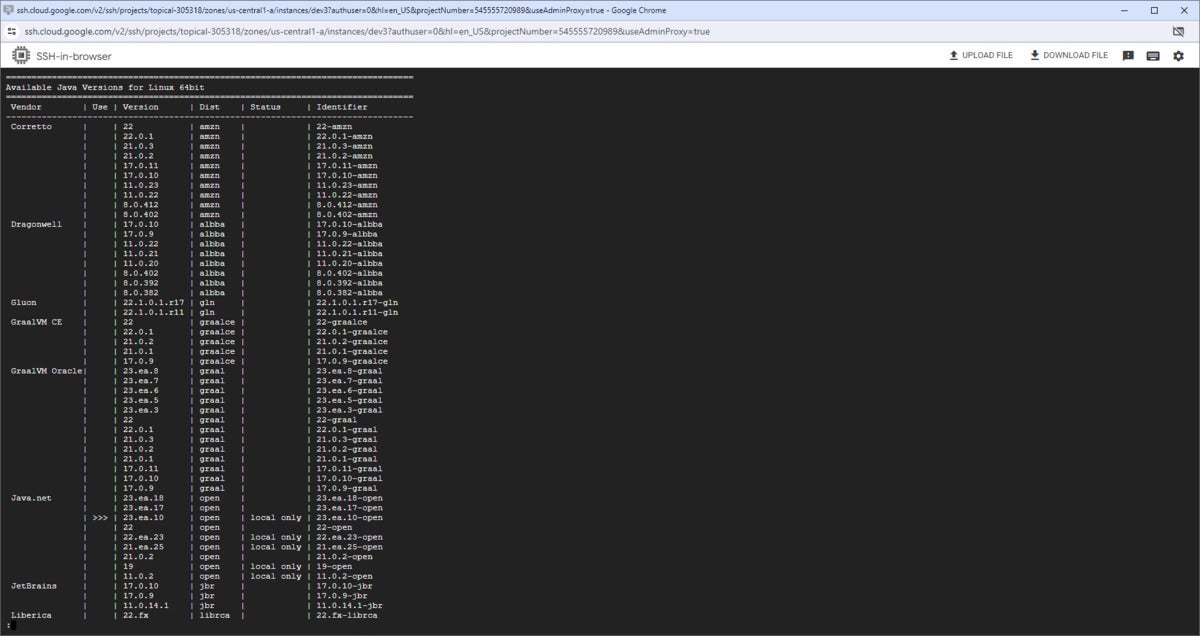
Task: Click the Upload File button
Action: click(981, 56)
